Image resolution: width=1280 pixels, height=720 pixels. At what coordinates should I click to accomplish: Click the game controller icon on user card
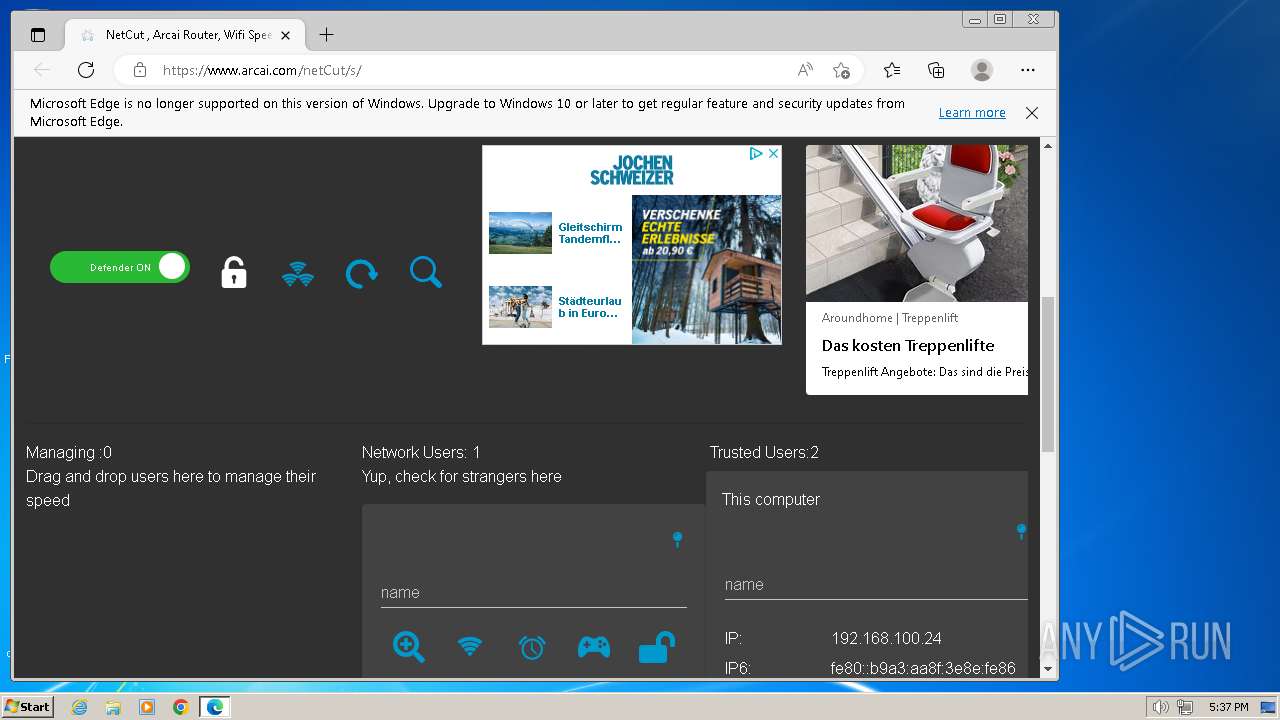594,647
